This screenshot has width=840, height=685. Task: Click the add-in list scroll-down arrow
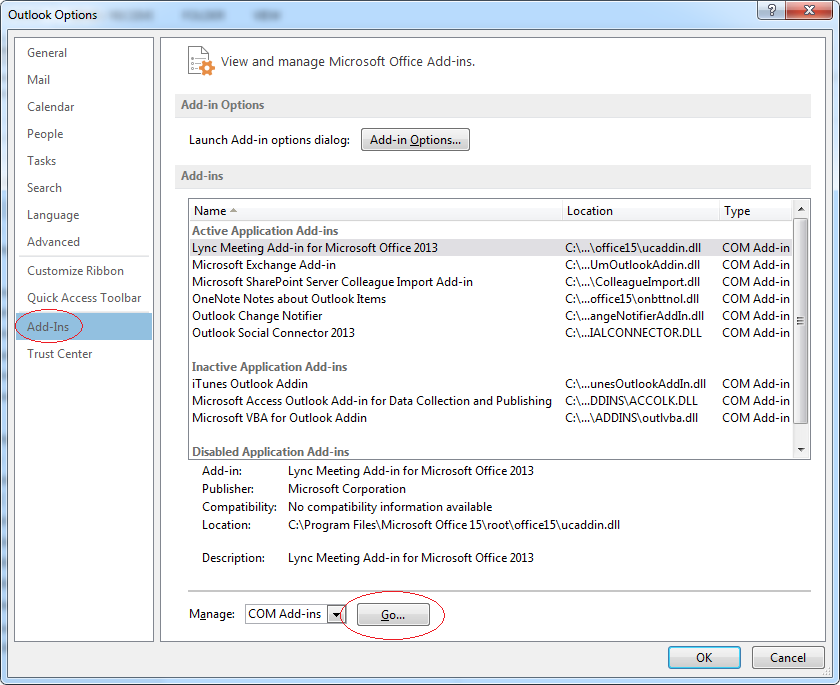[802, 449]
